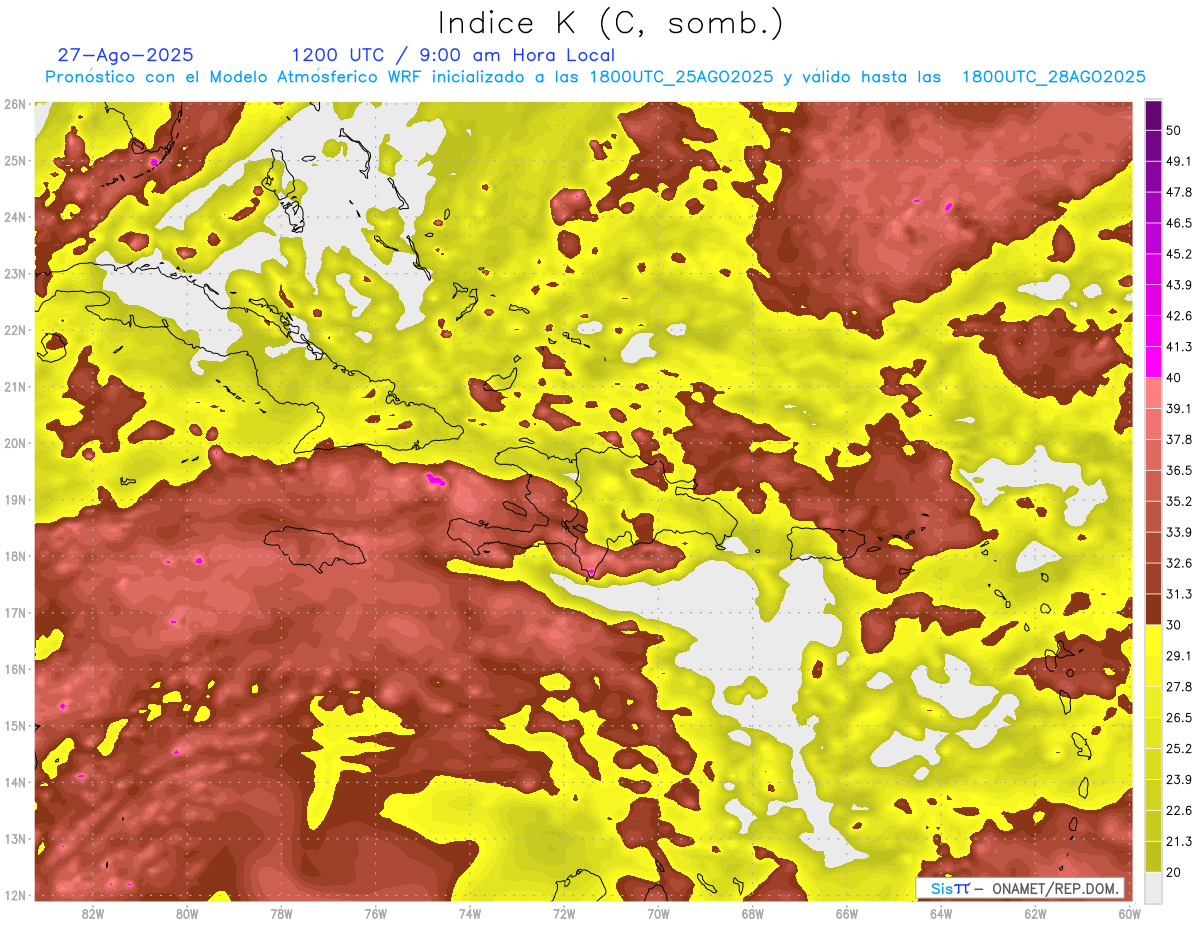Click the 17N latitude label
The width and height of the screenshot is (1200, 927).
click(14, 612)
